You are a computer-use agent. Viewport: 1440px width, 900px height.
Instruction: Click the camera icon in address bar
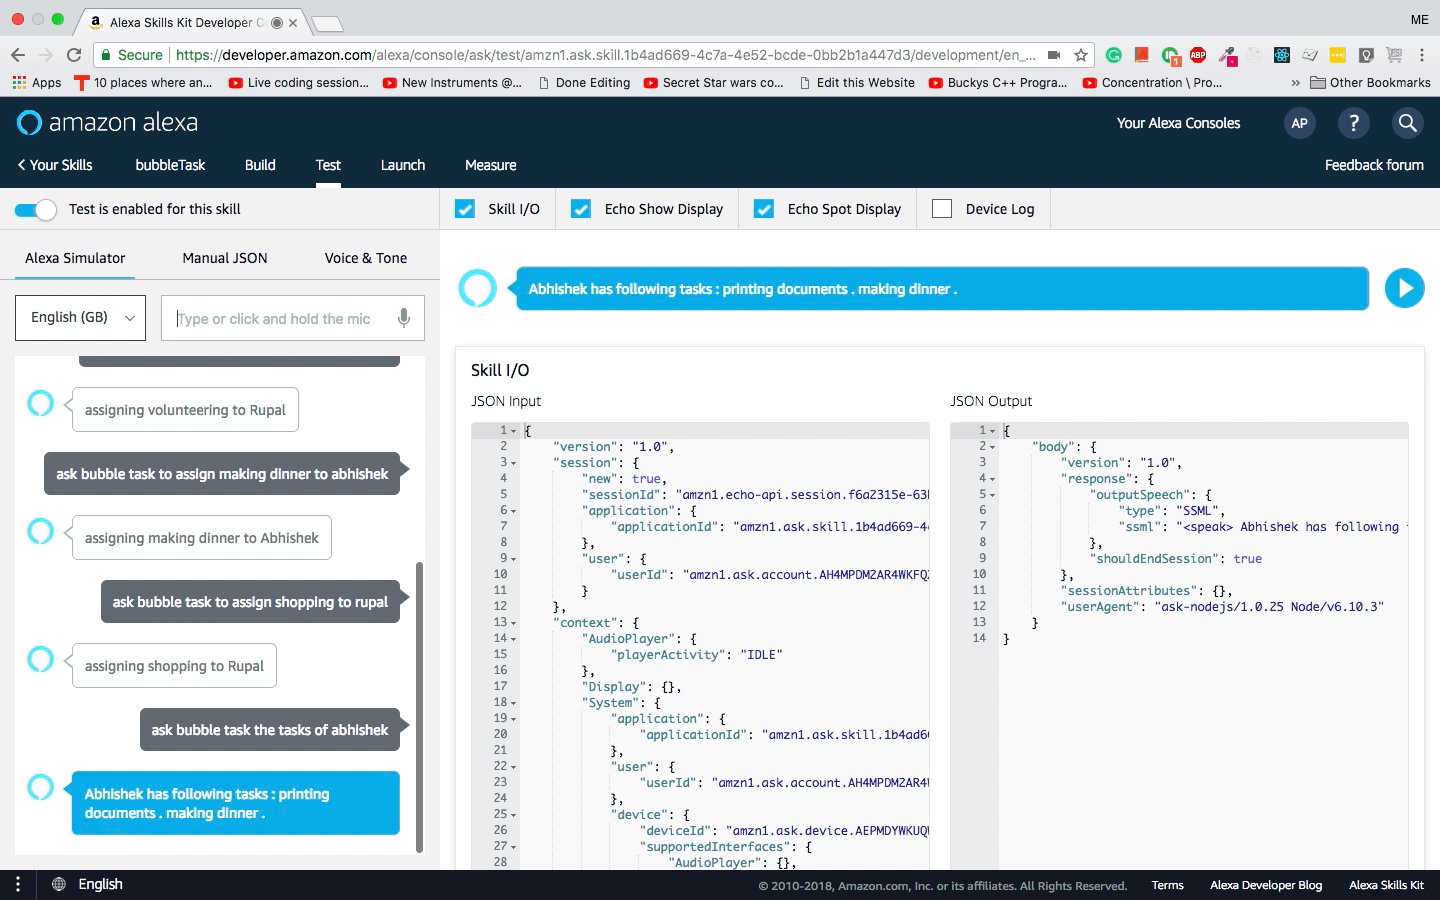tap(1054, 55)
